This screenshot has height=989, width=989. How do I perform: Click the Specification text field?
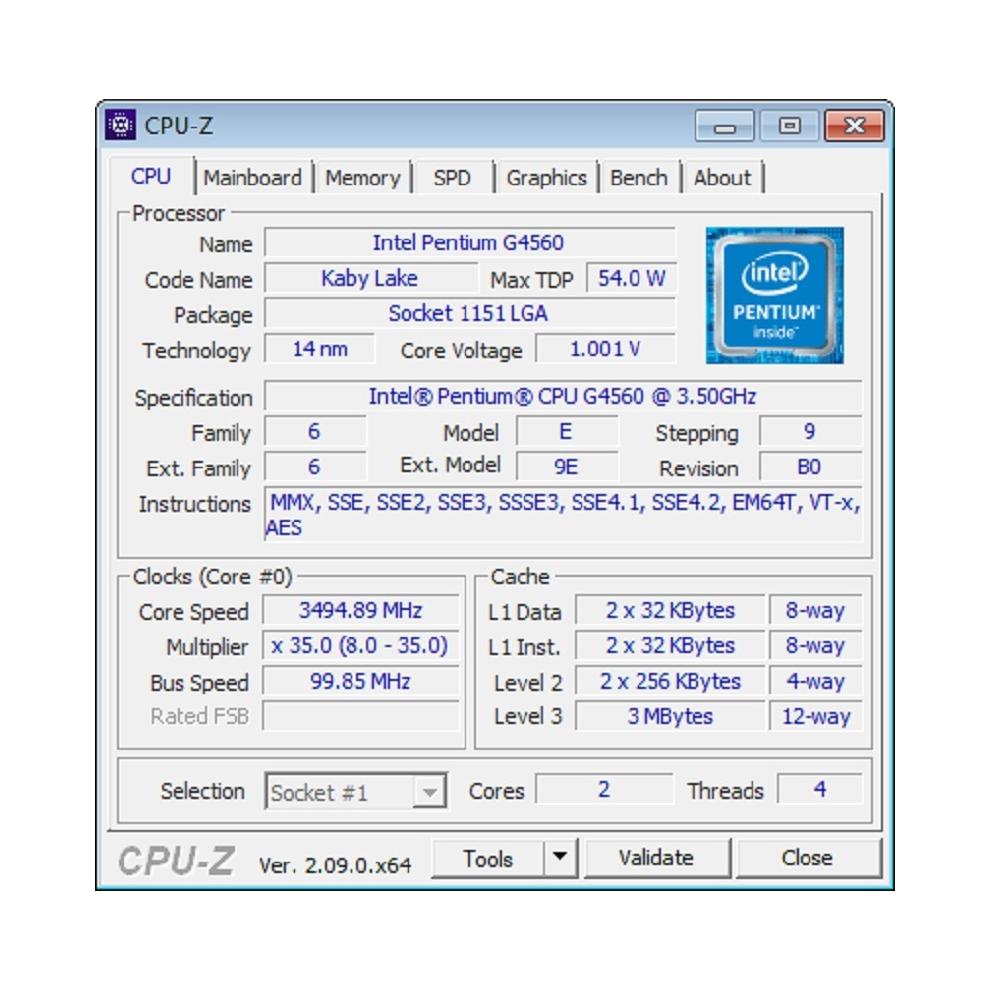pos(563,396)
